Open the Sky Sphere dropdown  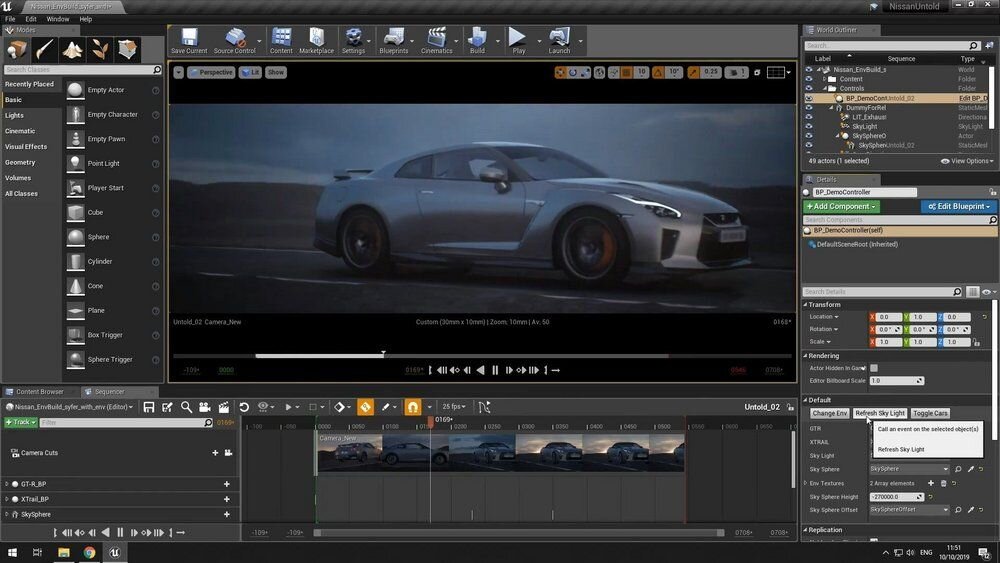pyautogui.click(x=908, y=469)
